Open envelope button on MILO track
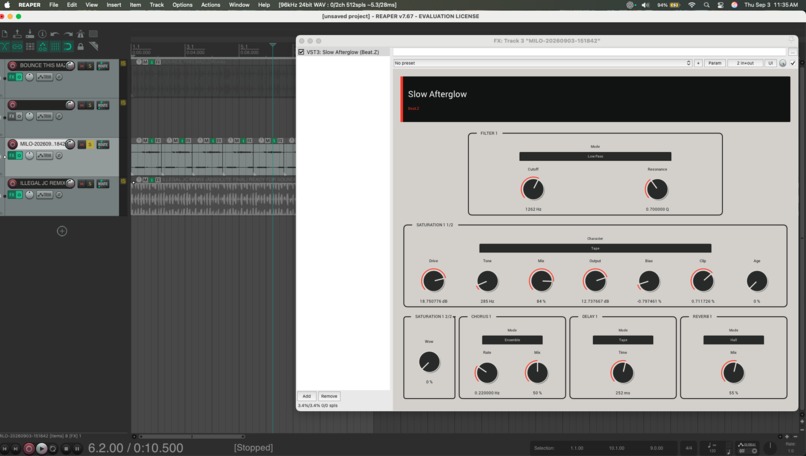 click(45, 155)
